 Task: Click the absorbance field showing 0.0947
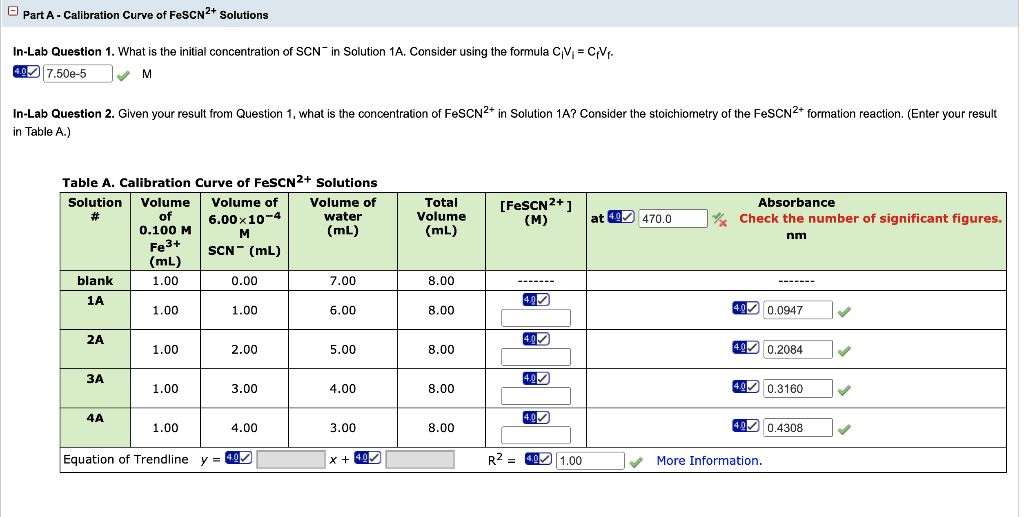click(x=797, y=310)
